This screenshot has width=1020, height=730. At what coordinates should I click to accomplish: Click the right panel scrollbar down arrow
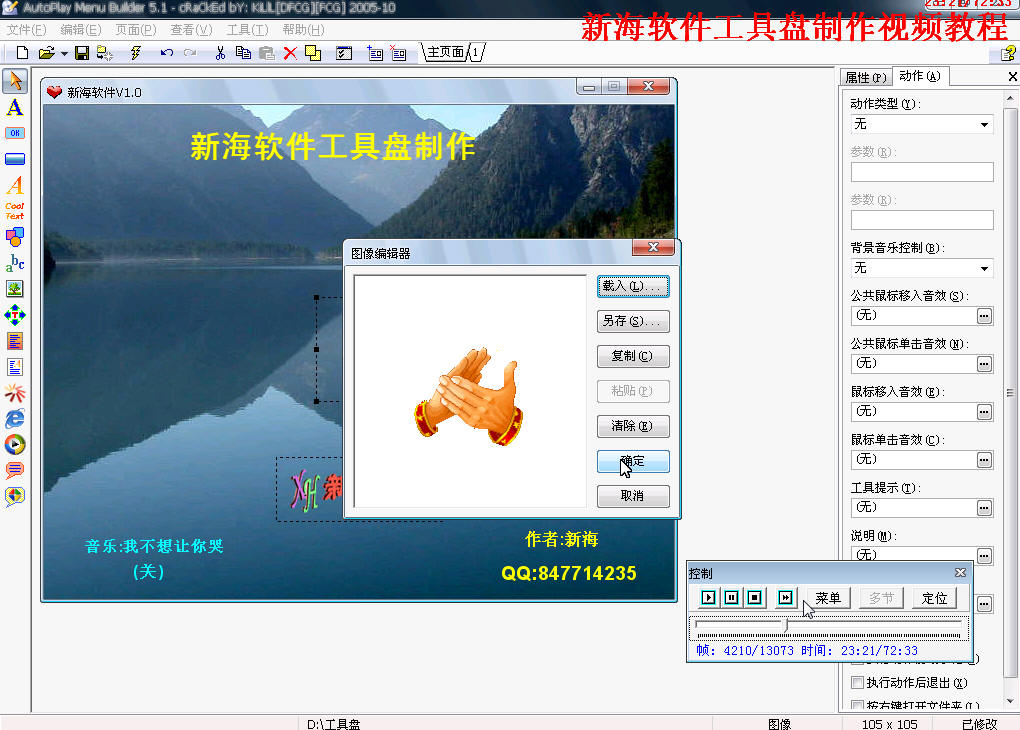1010,701
